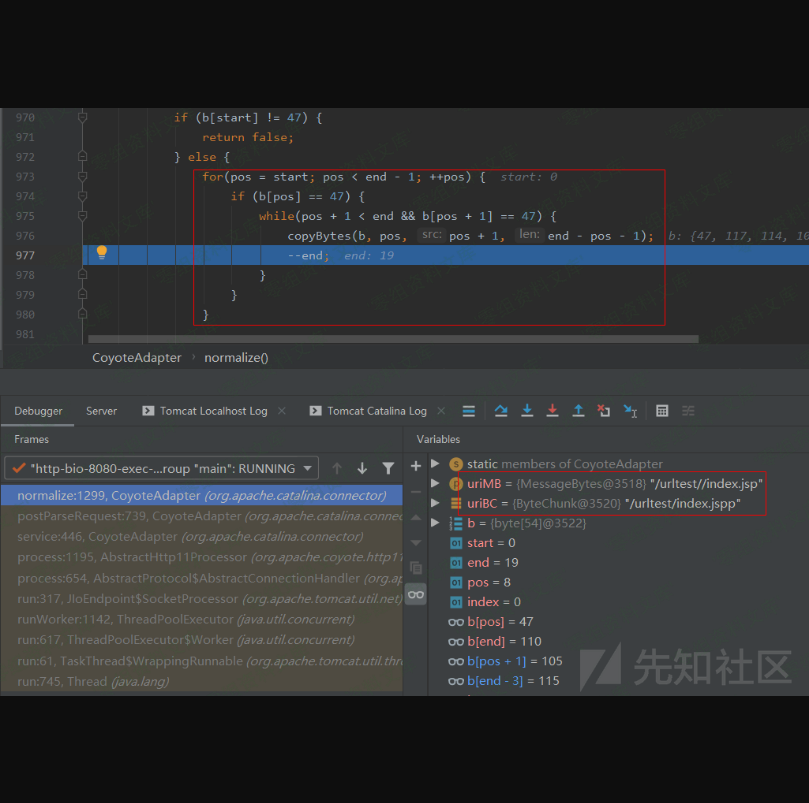Image resolution: width=809 pixels, height=803 pixels.
Task: Open the Tomcat Catalina Log tab
Action: click(376, 411)
